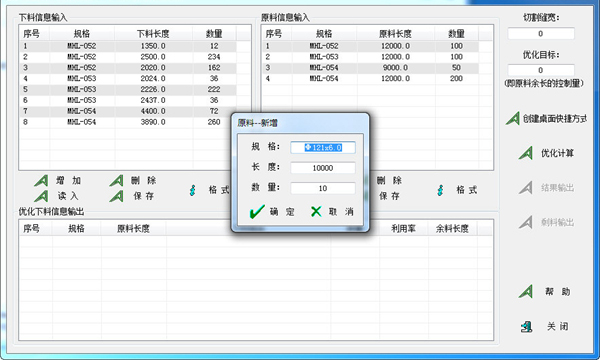This screenshot has height=360, width=600.
Task: Open 格式 info for the 原料 table
Action: pyautogui.click(x=457, y=190)
